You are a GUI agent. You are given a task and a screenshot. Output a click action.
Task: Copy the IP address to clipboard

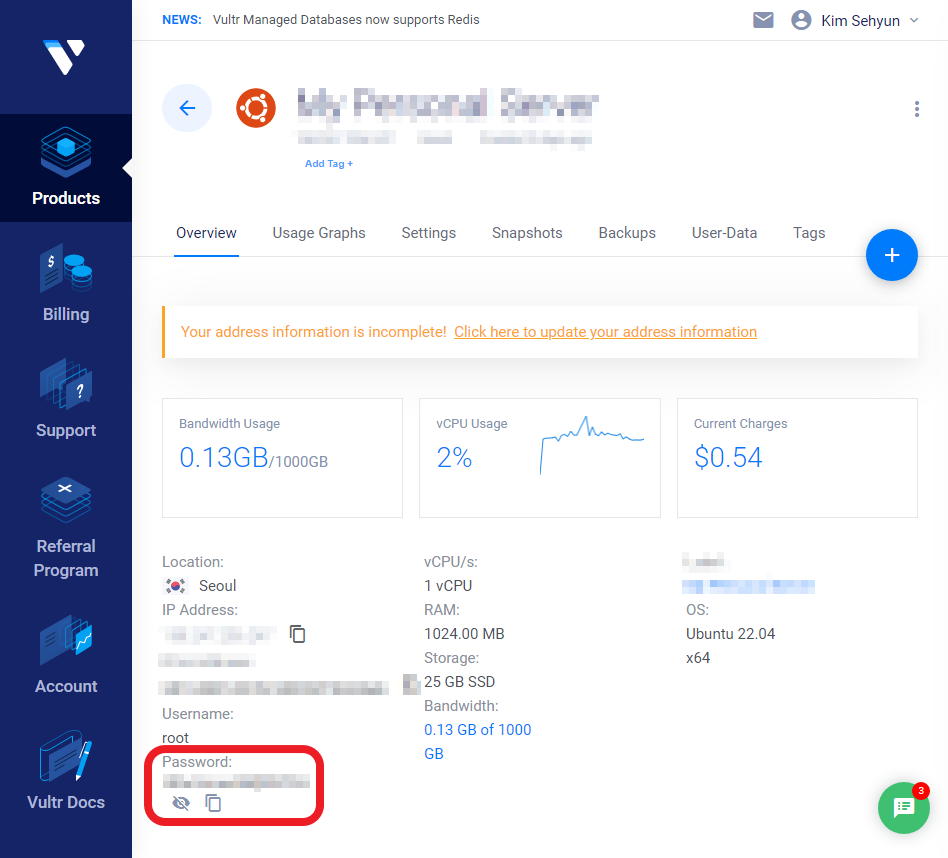coord(297,634)
